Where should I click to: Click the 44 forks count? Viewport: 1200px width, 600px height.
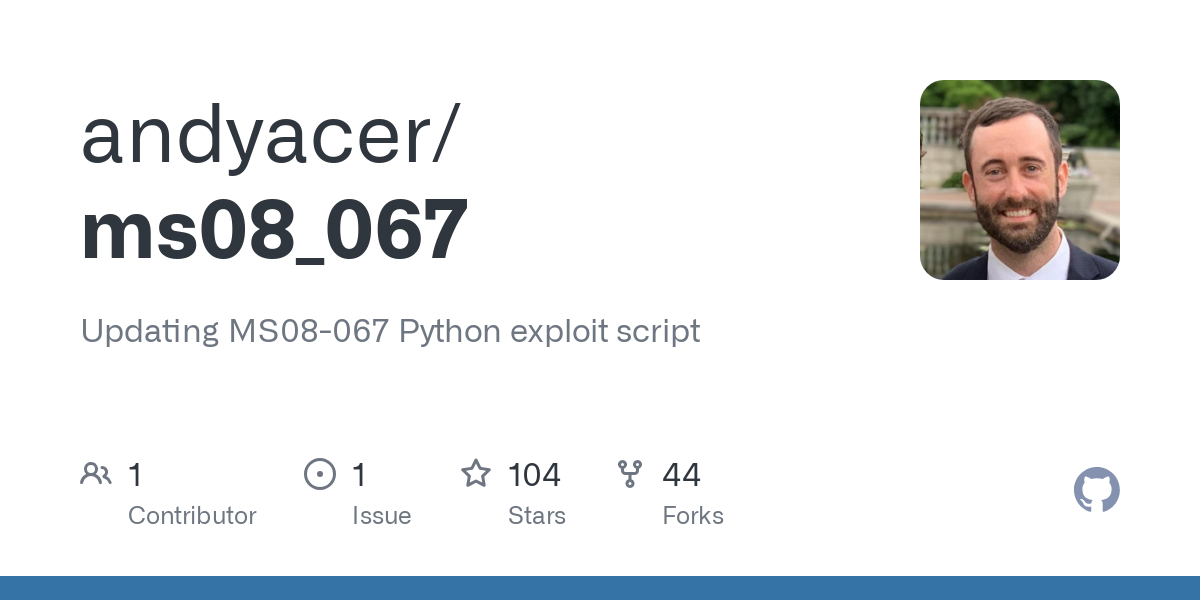681,474
